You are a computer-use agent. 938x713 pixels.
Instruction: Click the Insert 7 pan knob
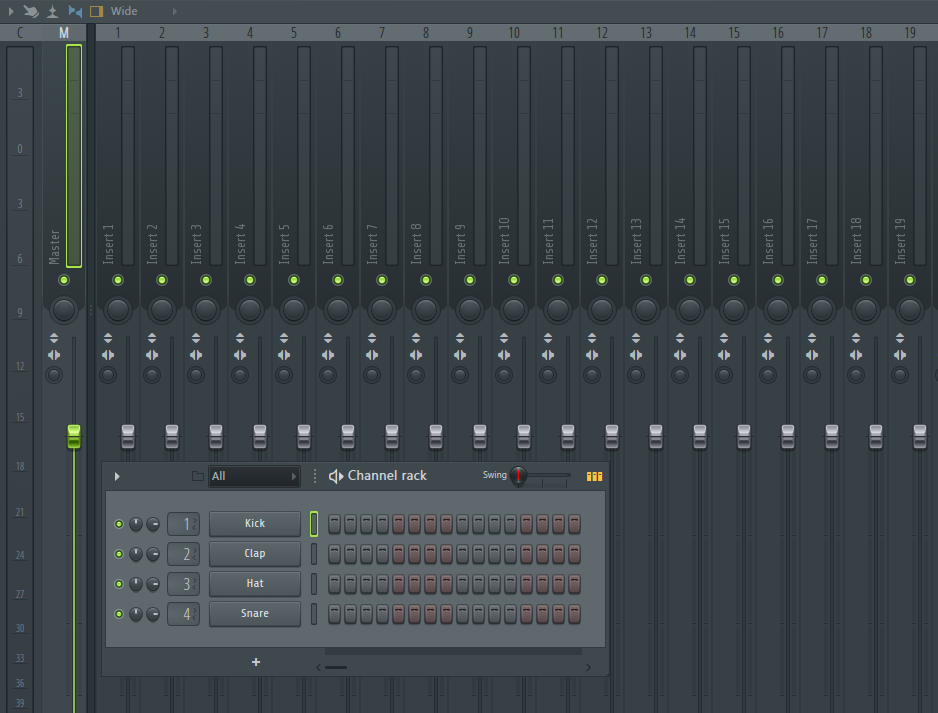pyautogui.click(x=382, y=310)
